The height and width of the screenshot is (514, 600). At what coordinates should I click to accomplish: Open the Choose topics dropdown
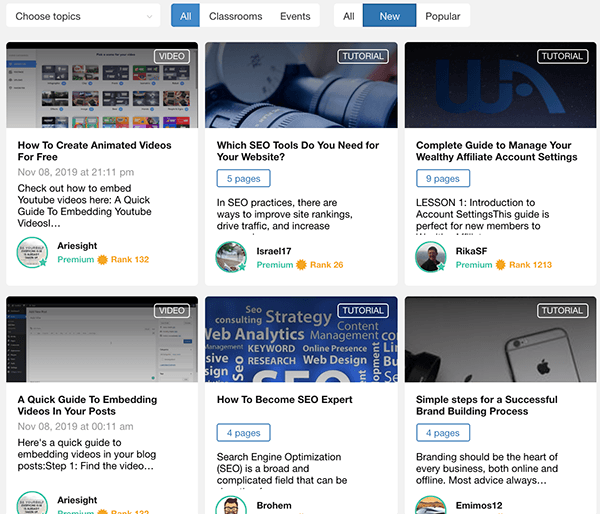[83, 16]
